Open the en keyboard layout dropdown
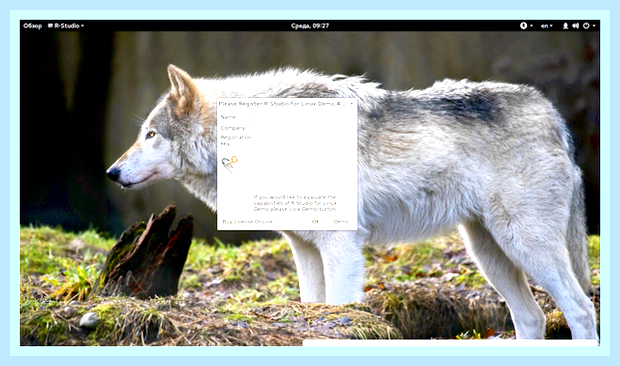Image resolution: width=620 pixels, height=366 pixels. tap(546, 26)
